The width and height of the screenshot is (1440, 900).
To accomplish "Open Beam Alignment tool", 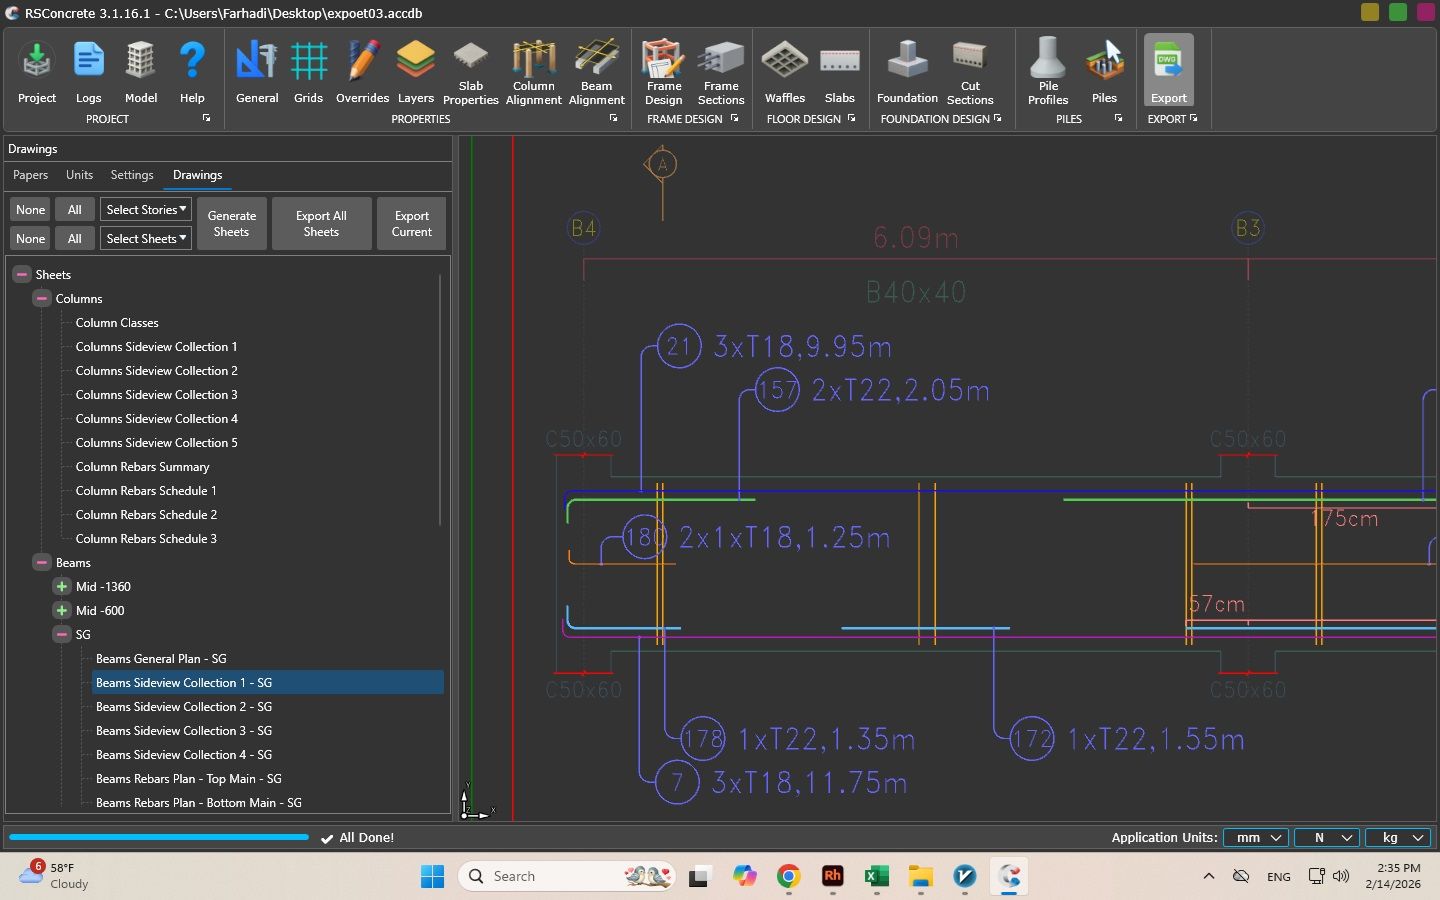I will click(597, 72).
